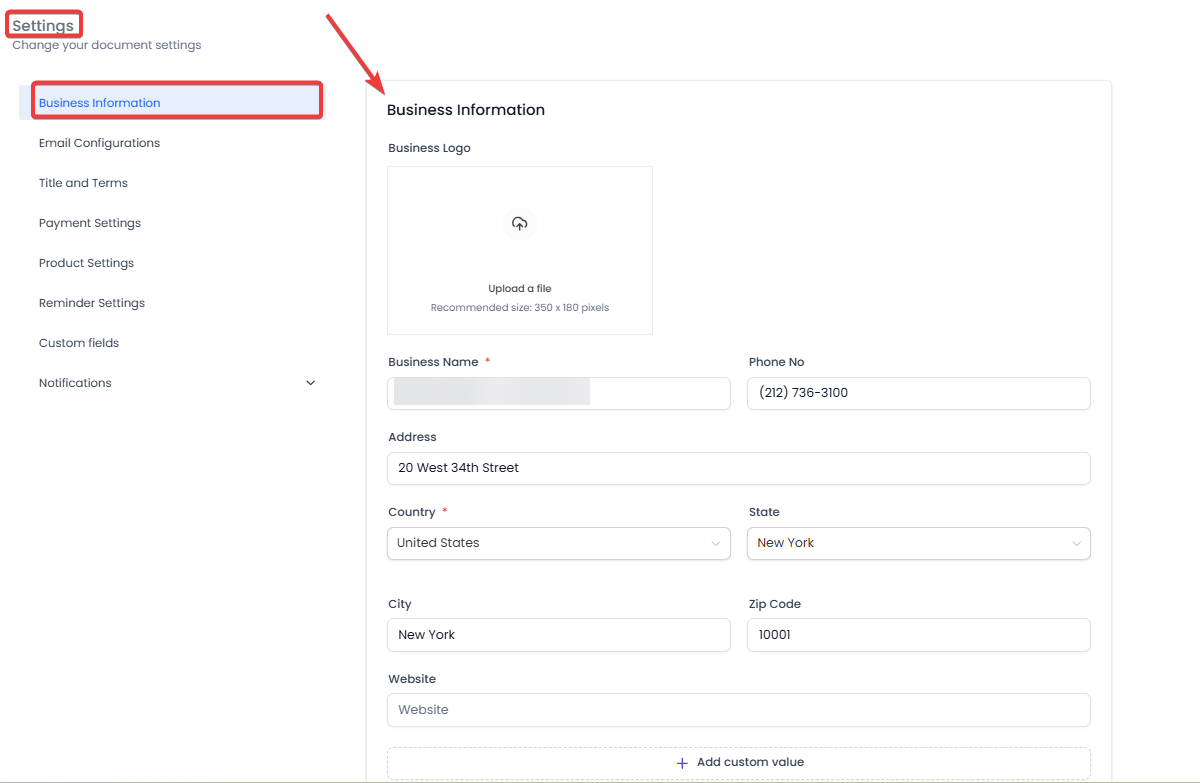
Task: Click the Address field with 20 West 34th Street
Action: point(739,468)
